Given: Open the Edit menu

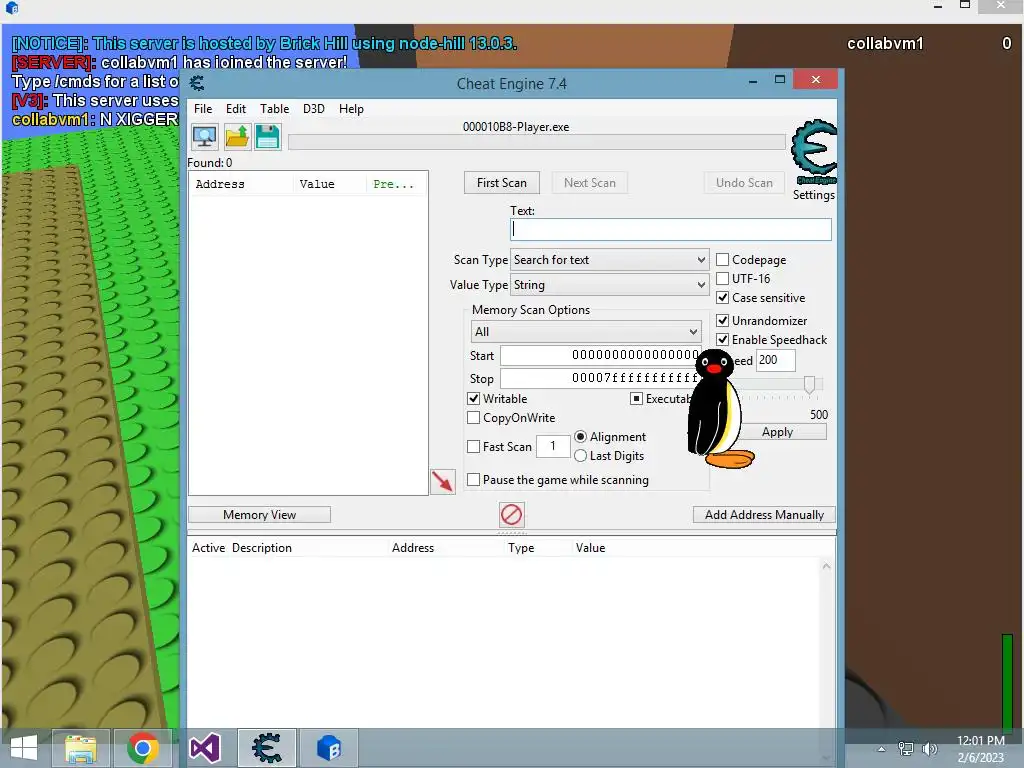Looking at the screenshot, I should (236, 109).
